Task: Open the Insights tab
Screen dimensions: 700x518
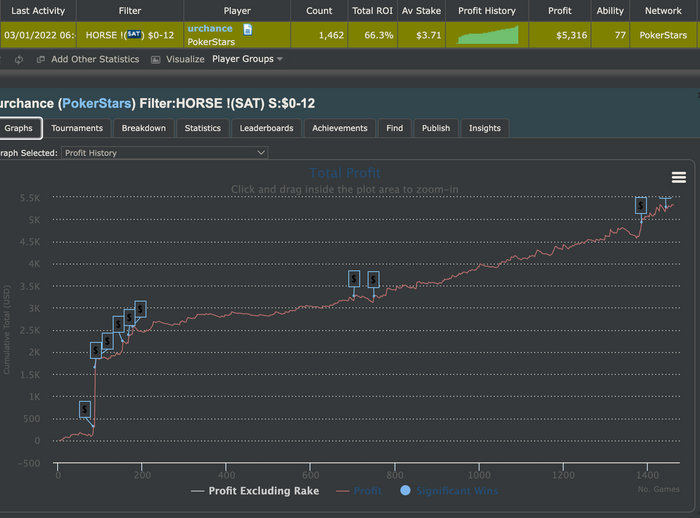Action: coord(485,128)
